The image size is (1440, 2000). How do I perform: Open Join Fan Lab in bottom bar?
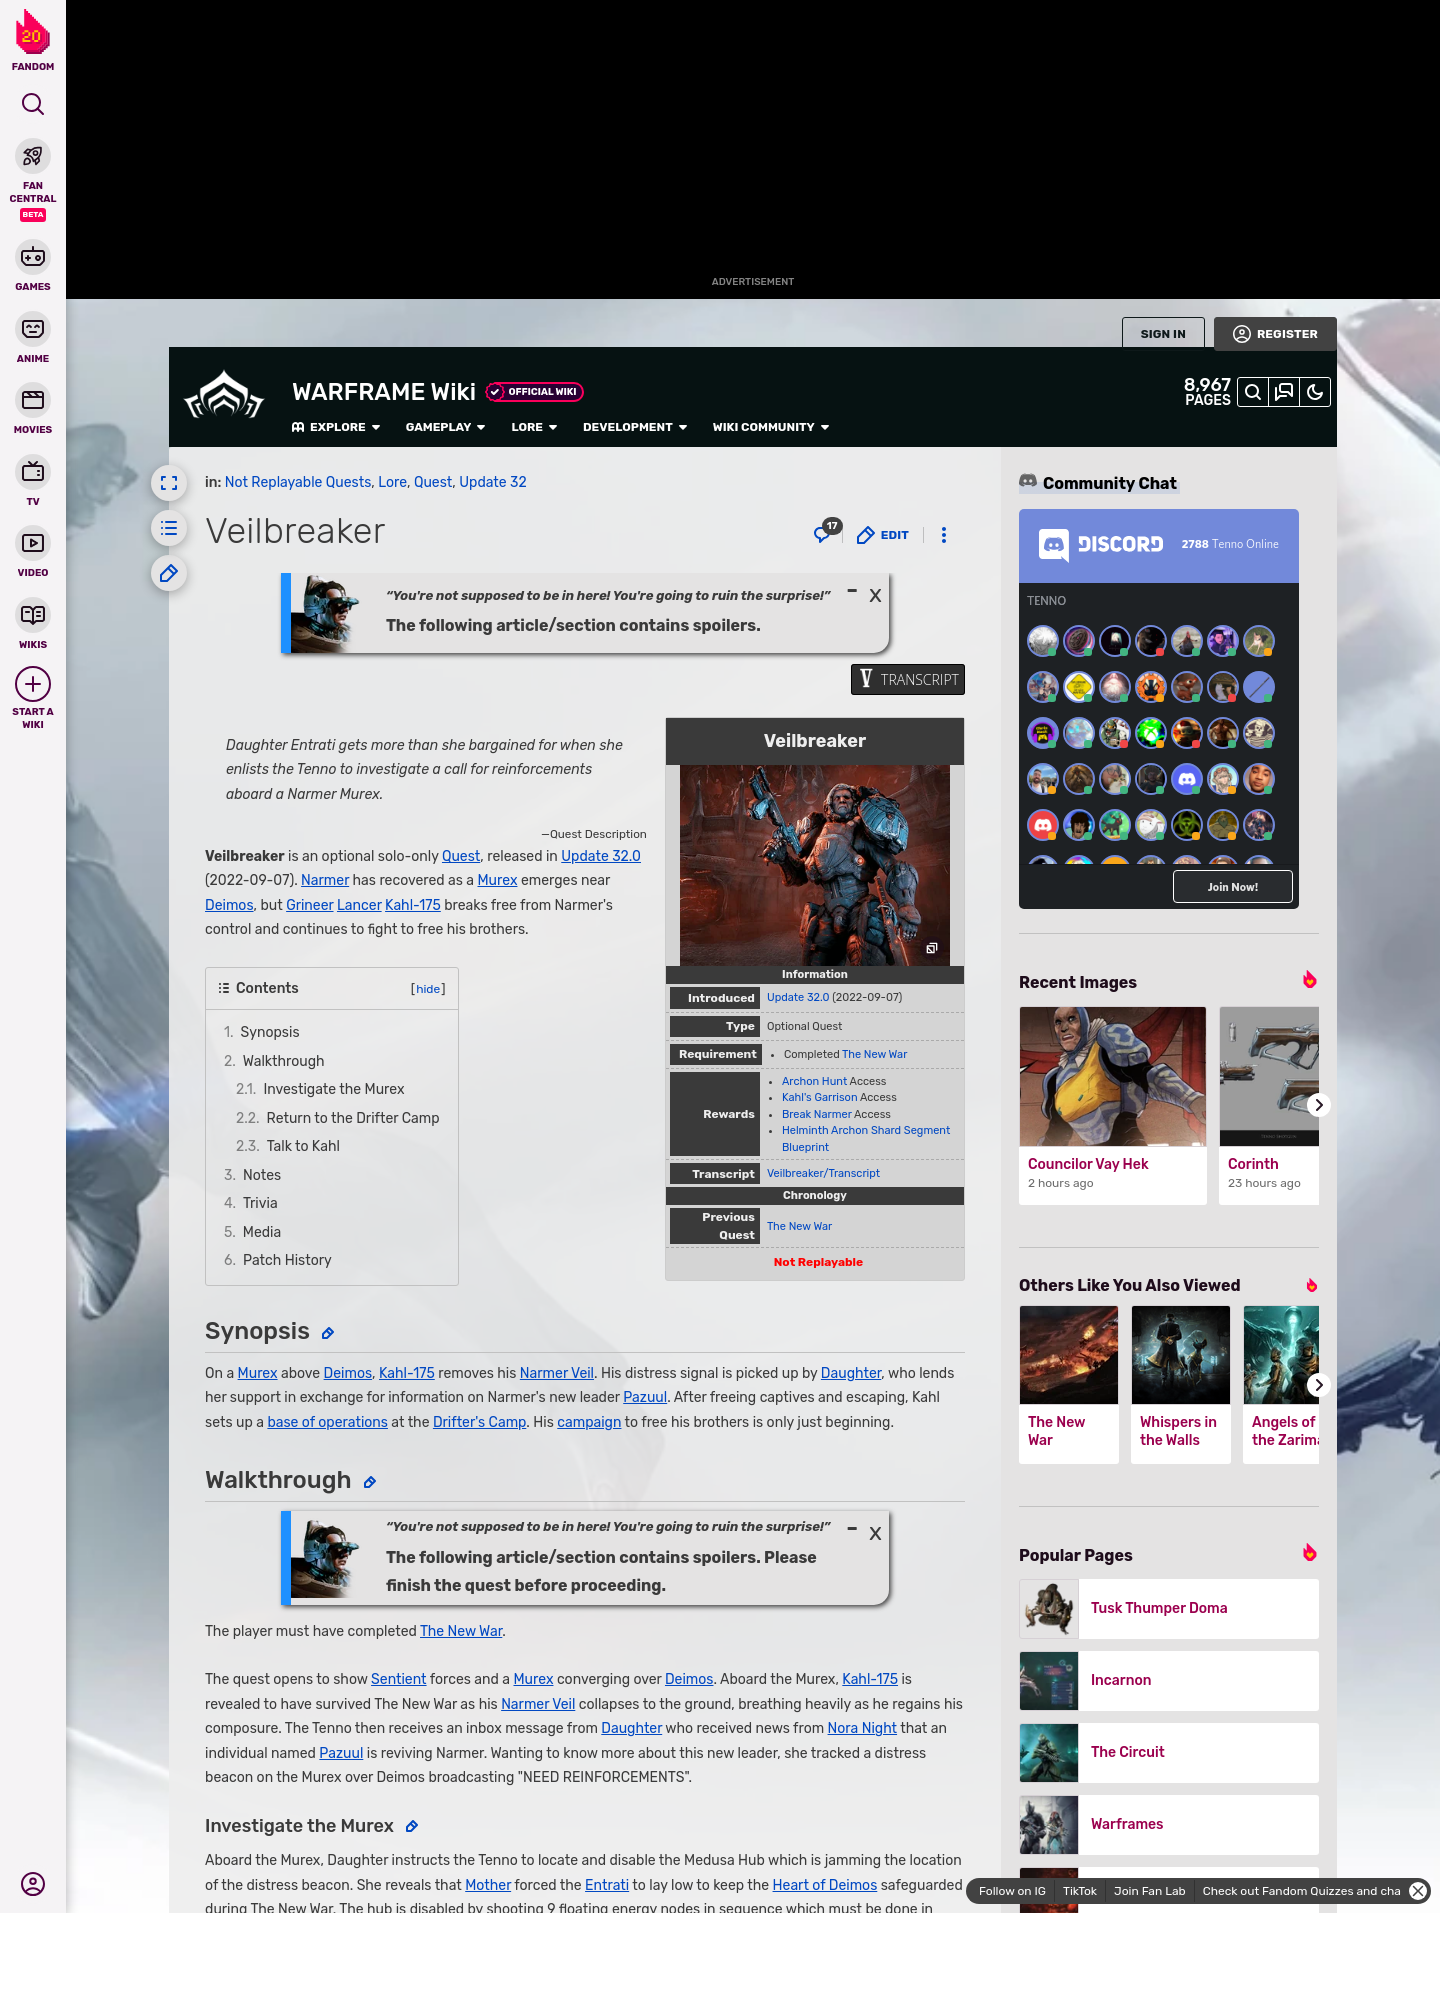click(1149, 1891)
